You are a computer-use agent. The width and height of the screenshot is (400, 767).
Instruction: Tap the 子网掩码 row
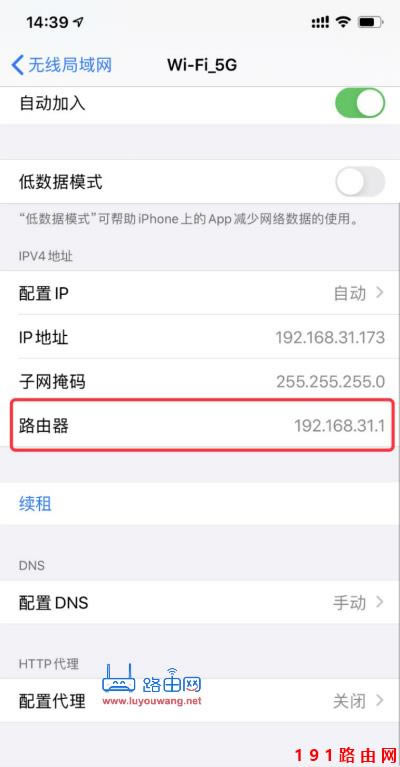tap(200, 381)
